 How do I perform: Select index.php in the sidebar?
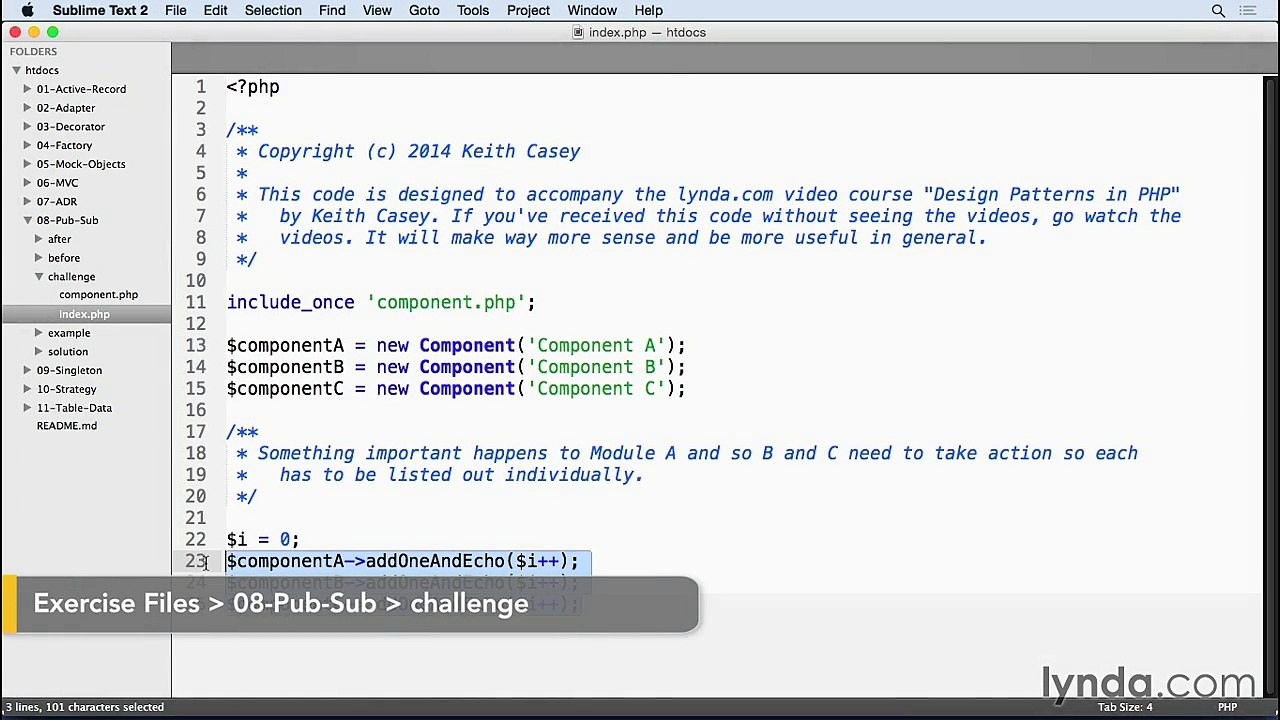(84, 314)
